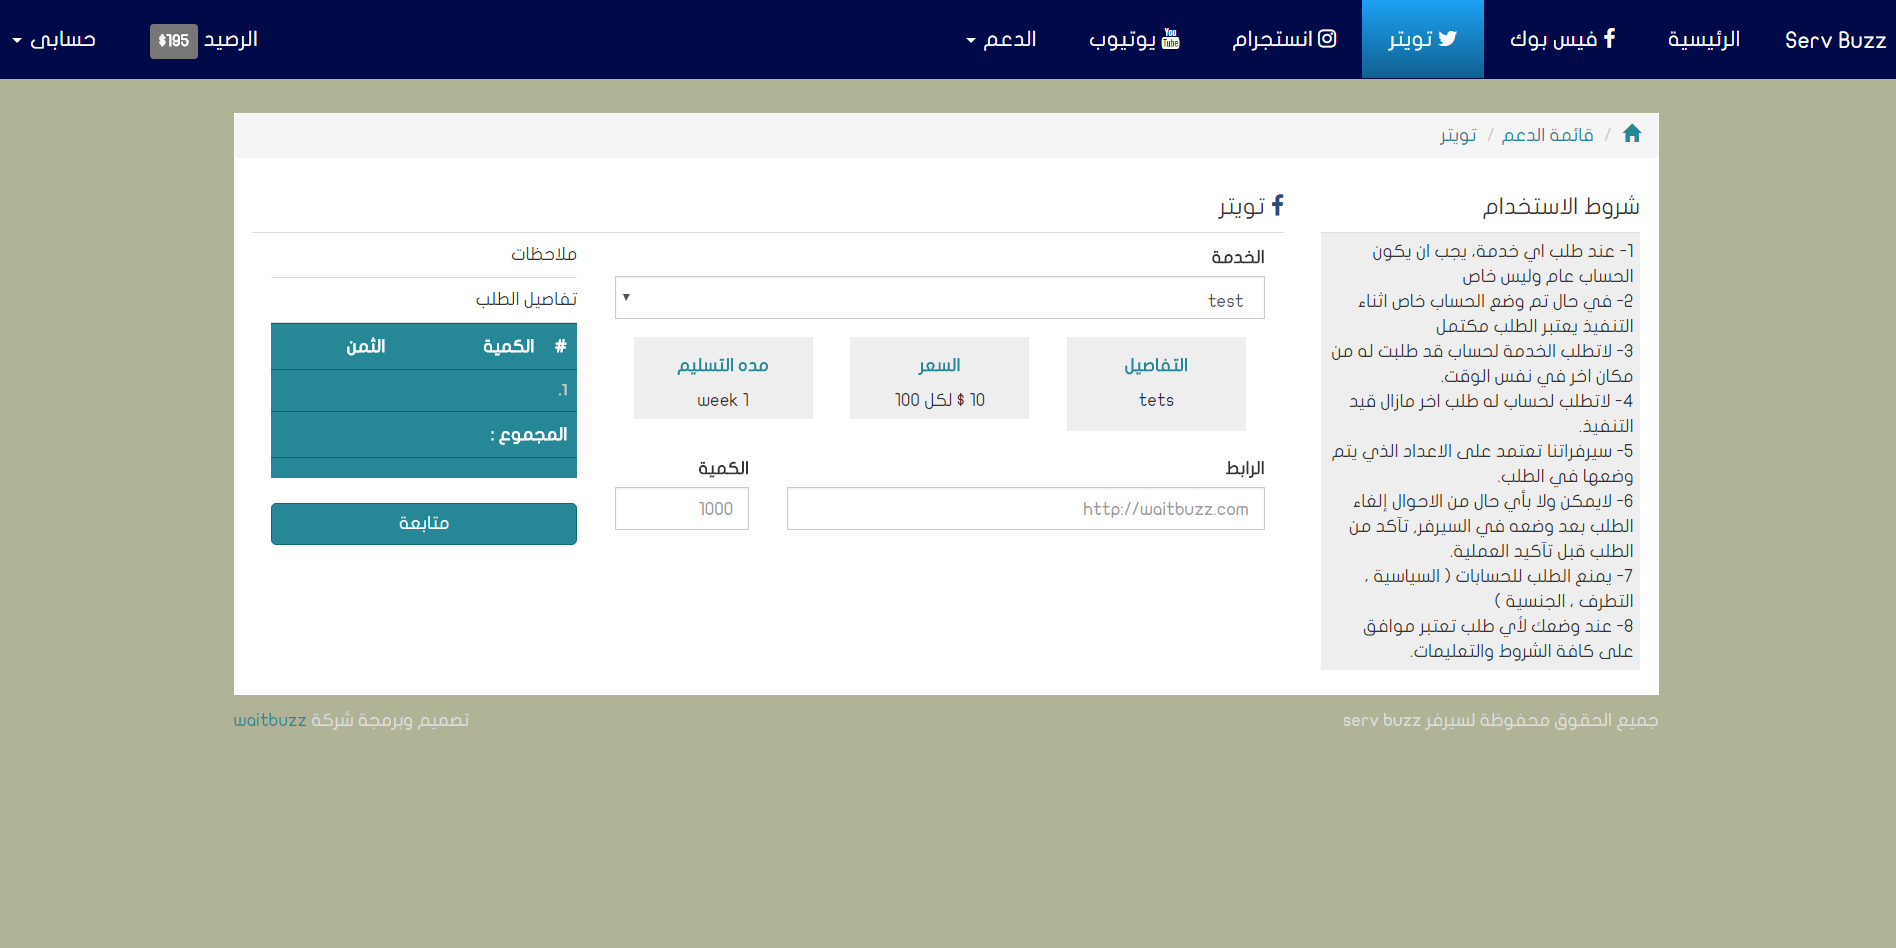Click the التفاصيل details card
1896x948 pixels.
click(x=1156, y=384)
